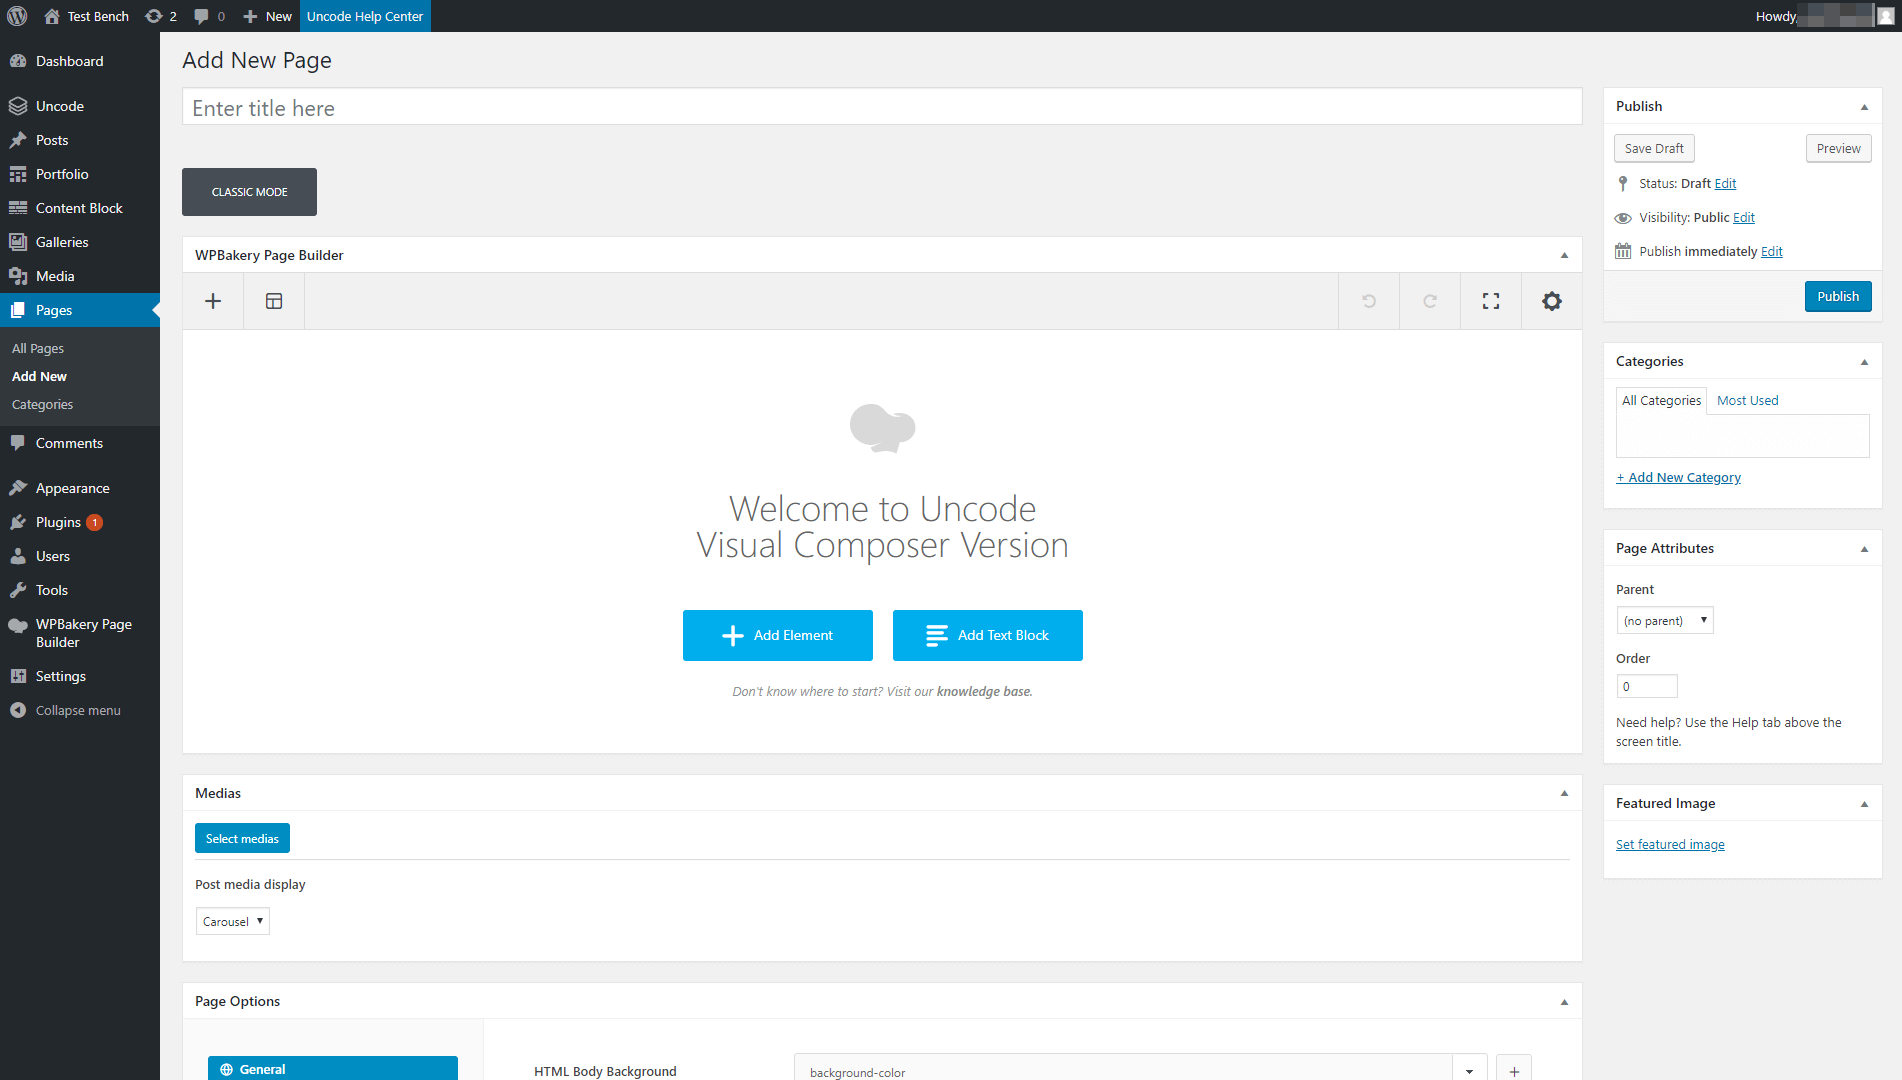Open the updates indicator showing 2

tap(161, 16)
